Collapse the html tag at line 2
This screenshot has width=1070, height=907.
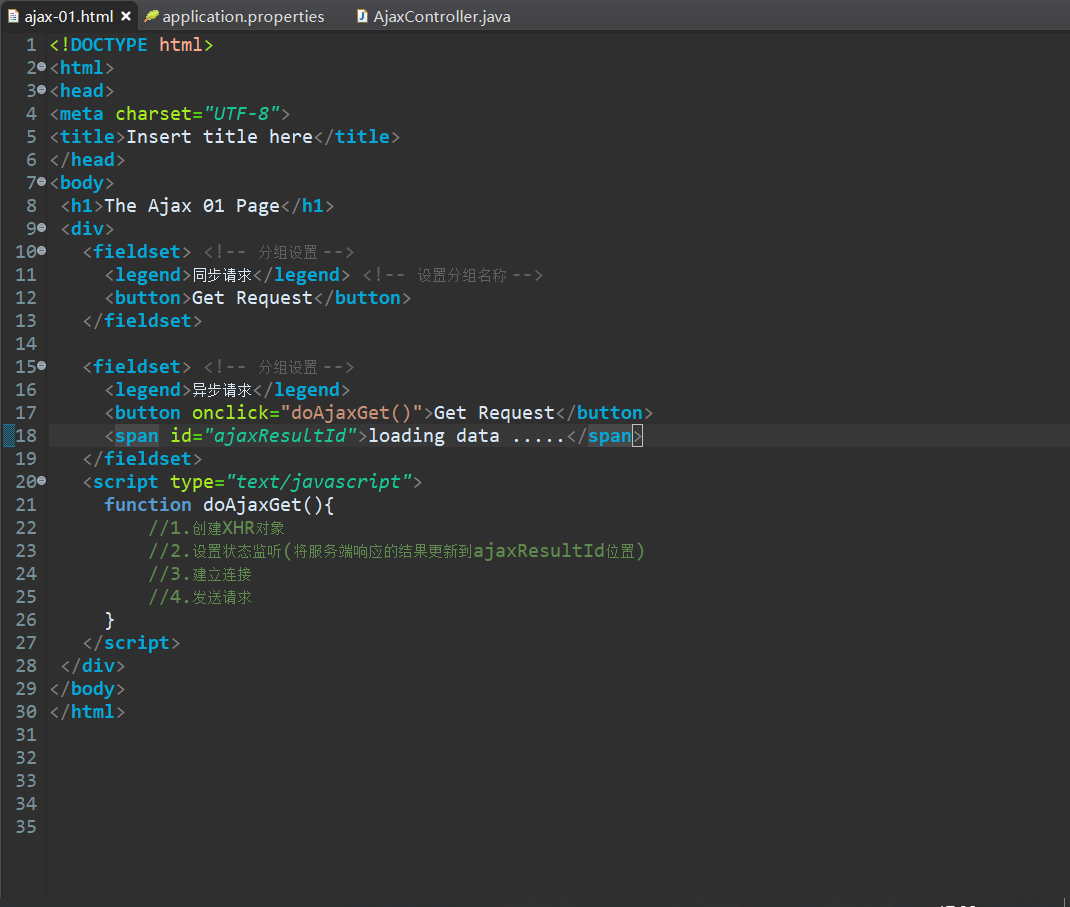[42, 67]
